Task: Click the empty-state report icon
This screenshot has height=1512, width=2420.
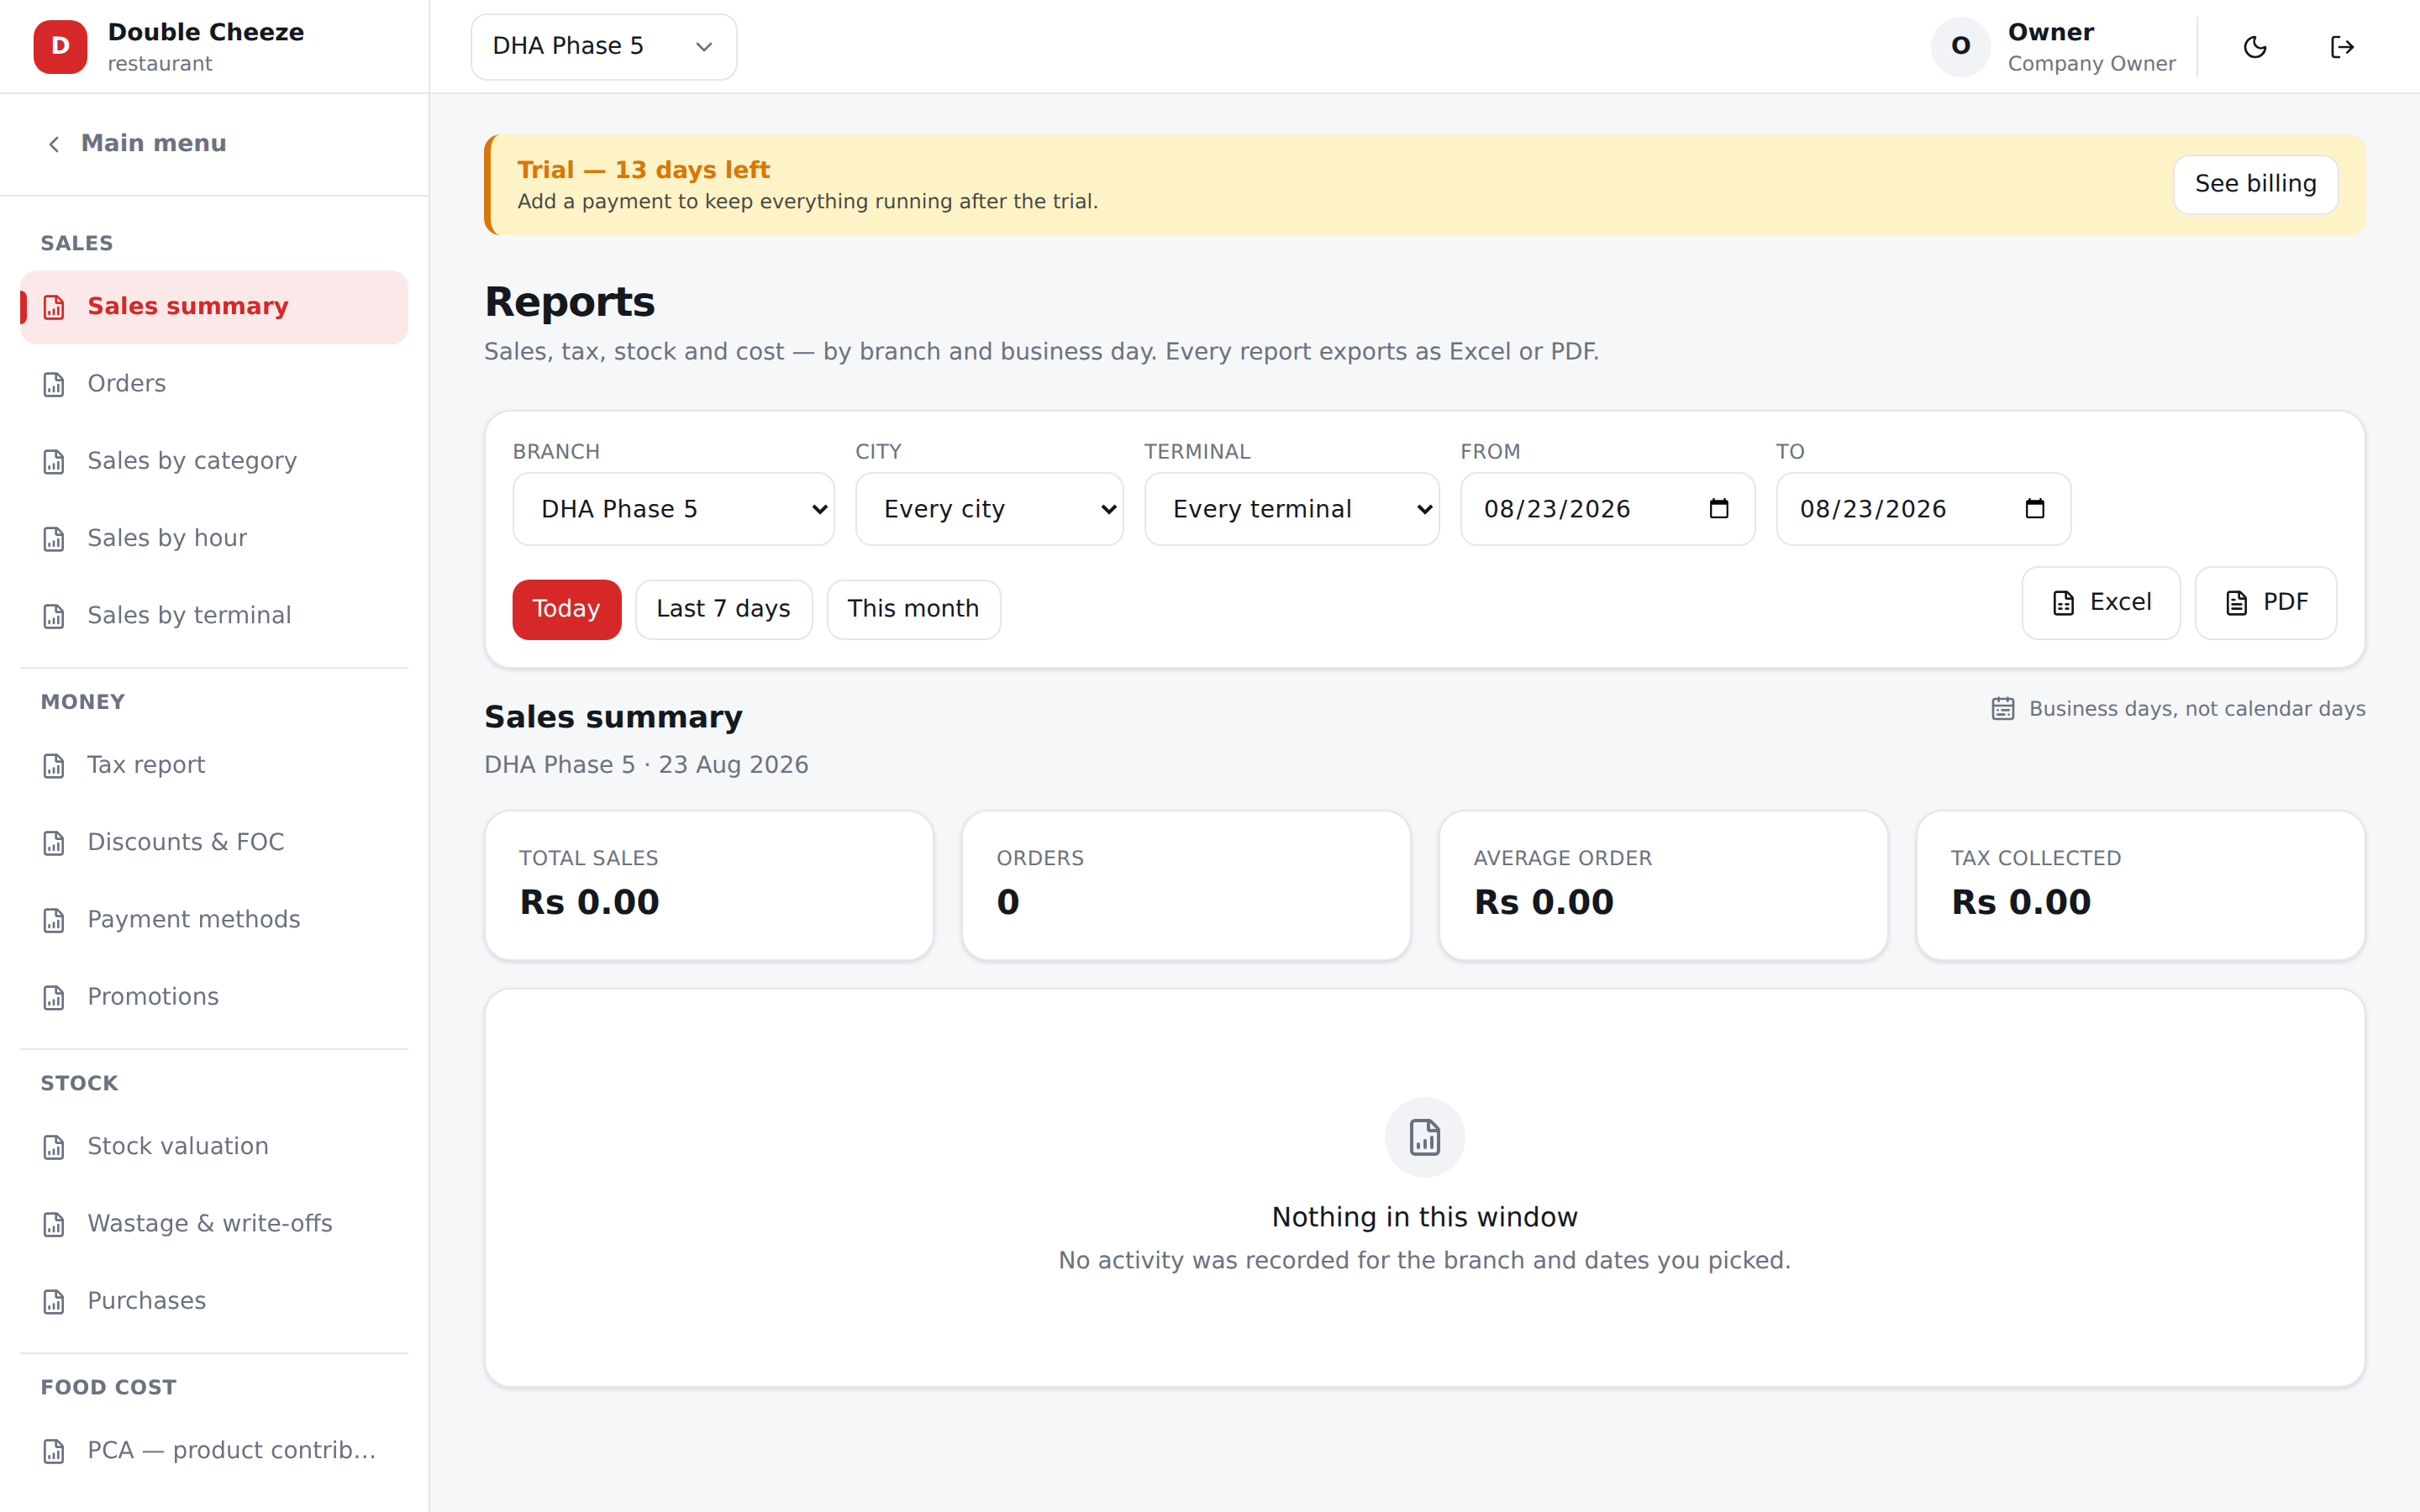Action: [x=1425, y=1137]
